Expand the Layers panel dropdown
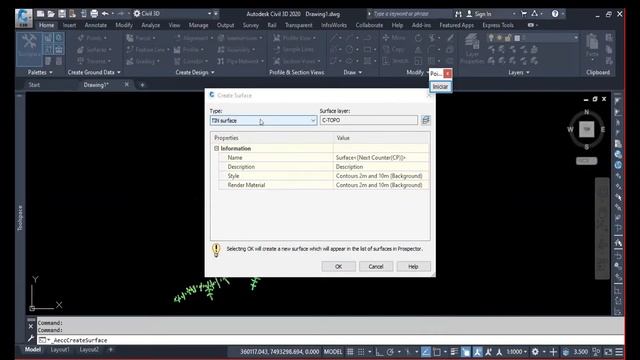This screenshot has height=360, width=640. click(519, 72)
